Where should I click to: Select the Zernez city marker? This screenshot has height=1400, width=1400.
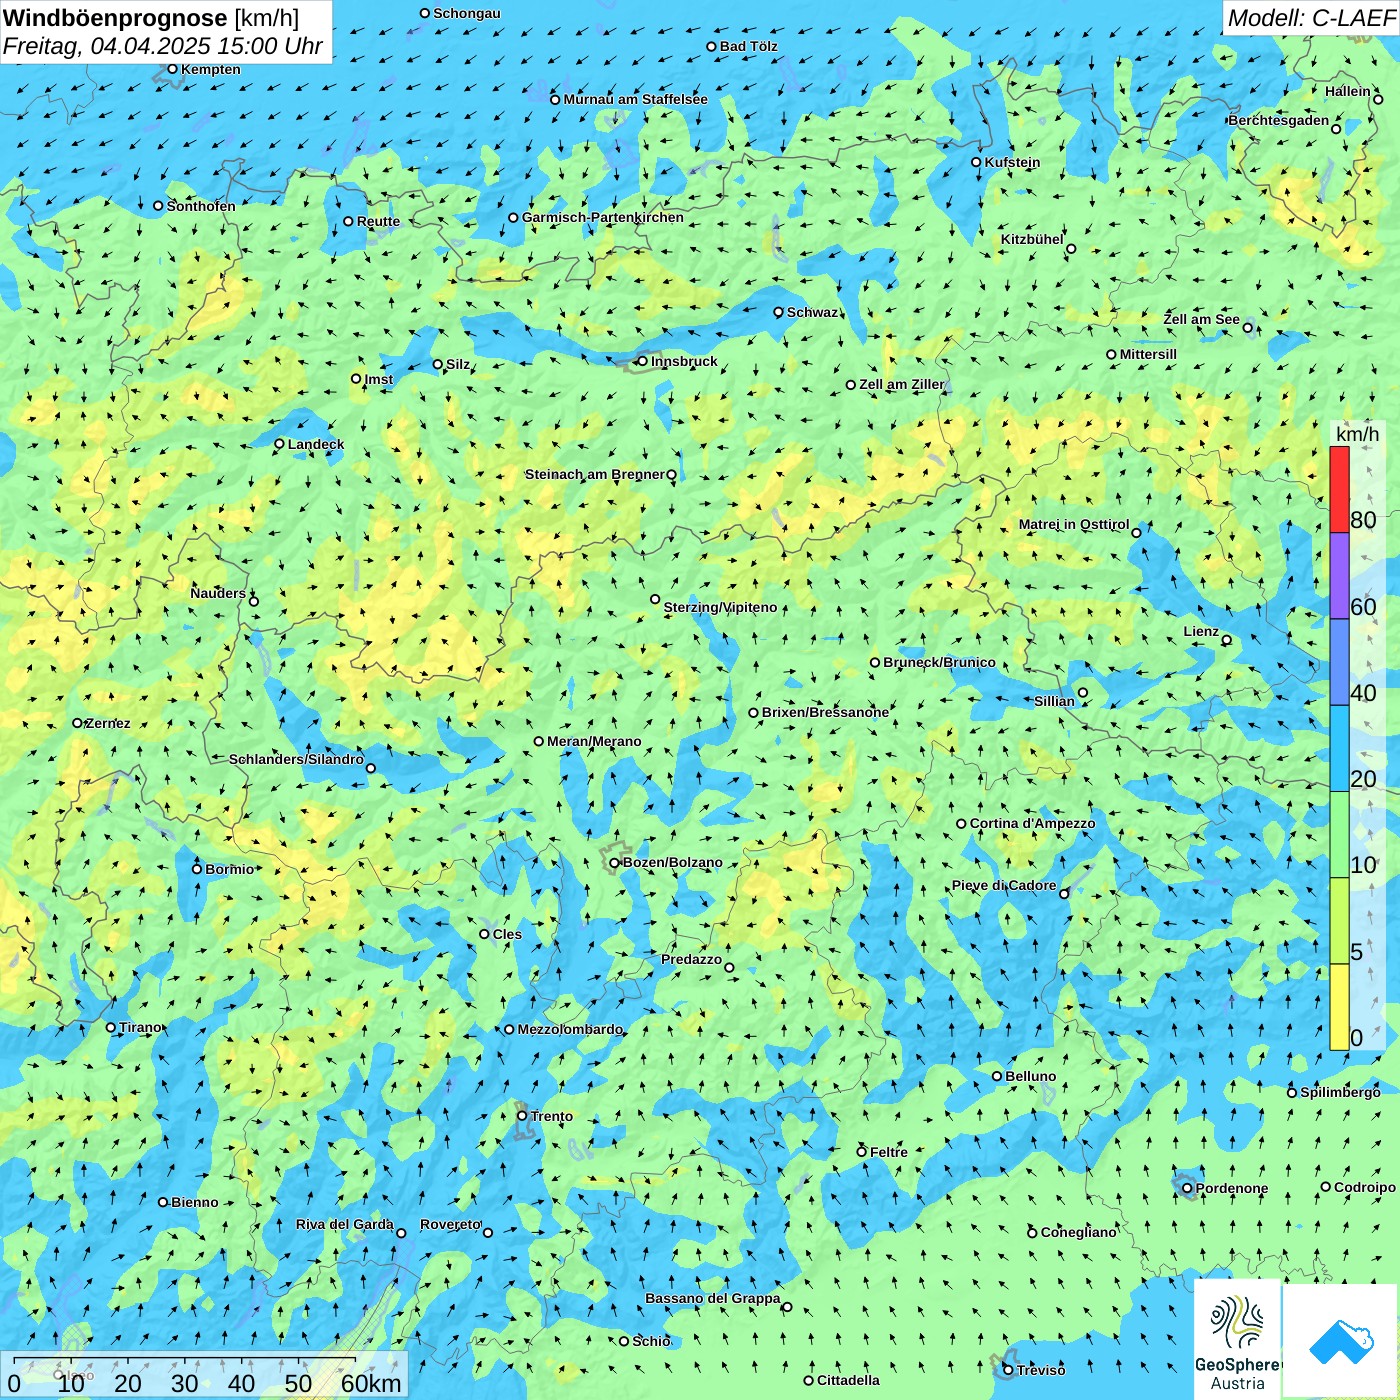coord(77,723)
